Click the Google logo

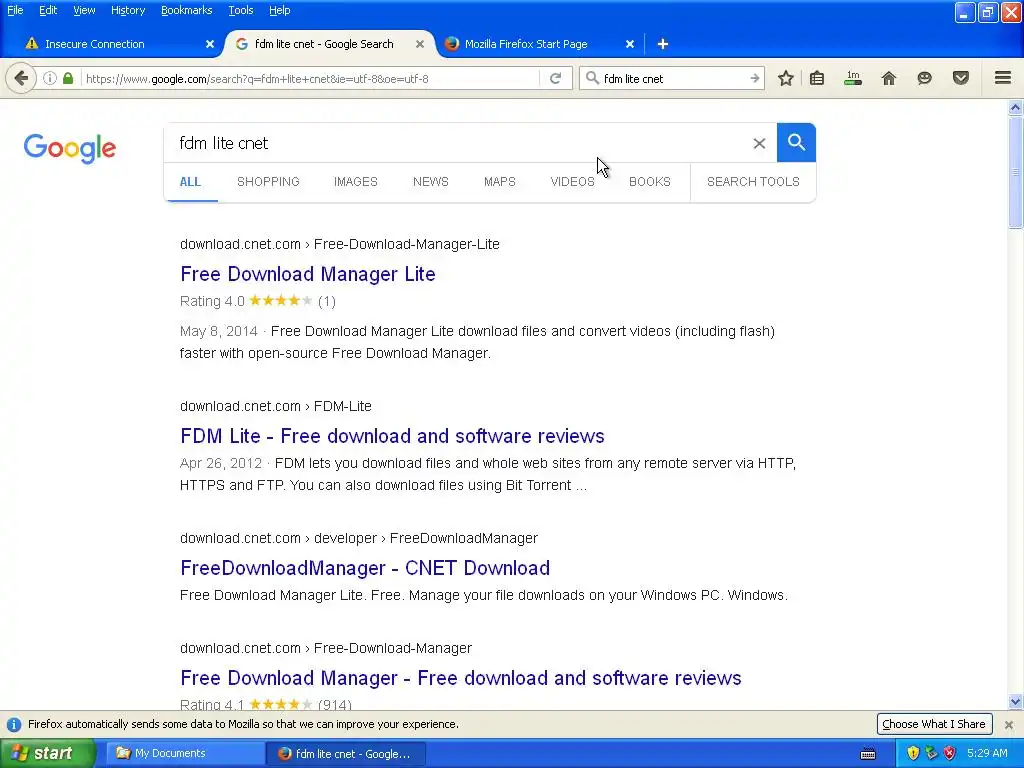(x=69, y=148)
